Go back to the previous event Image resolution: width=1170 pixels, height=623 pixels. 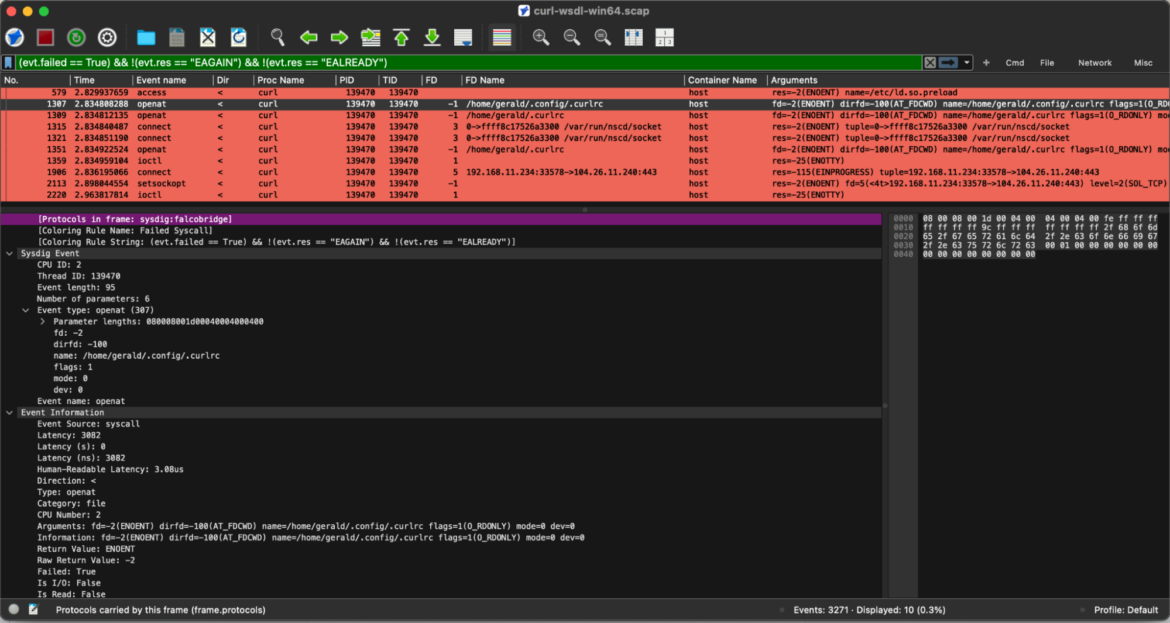308,37
